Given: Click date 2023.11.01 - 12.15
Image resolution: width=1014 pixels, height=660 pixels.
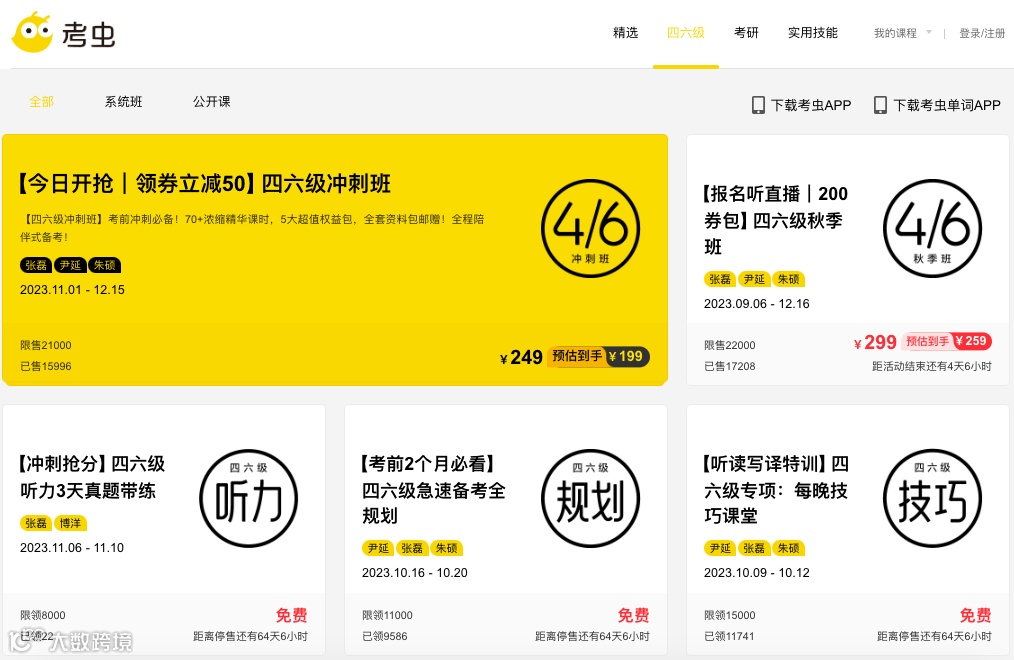Looking at the screenshot, I should pyautogui.click(x=72, y=290).
